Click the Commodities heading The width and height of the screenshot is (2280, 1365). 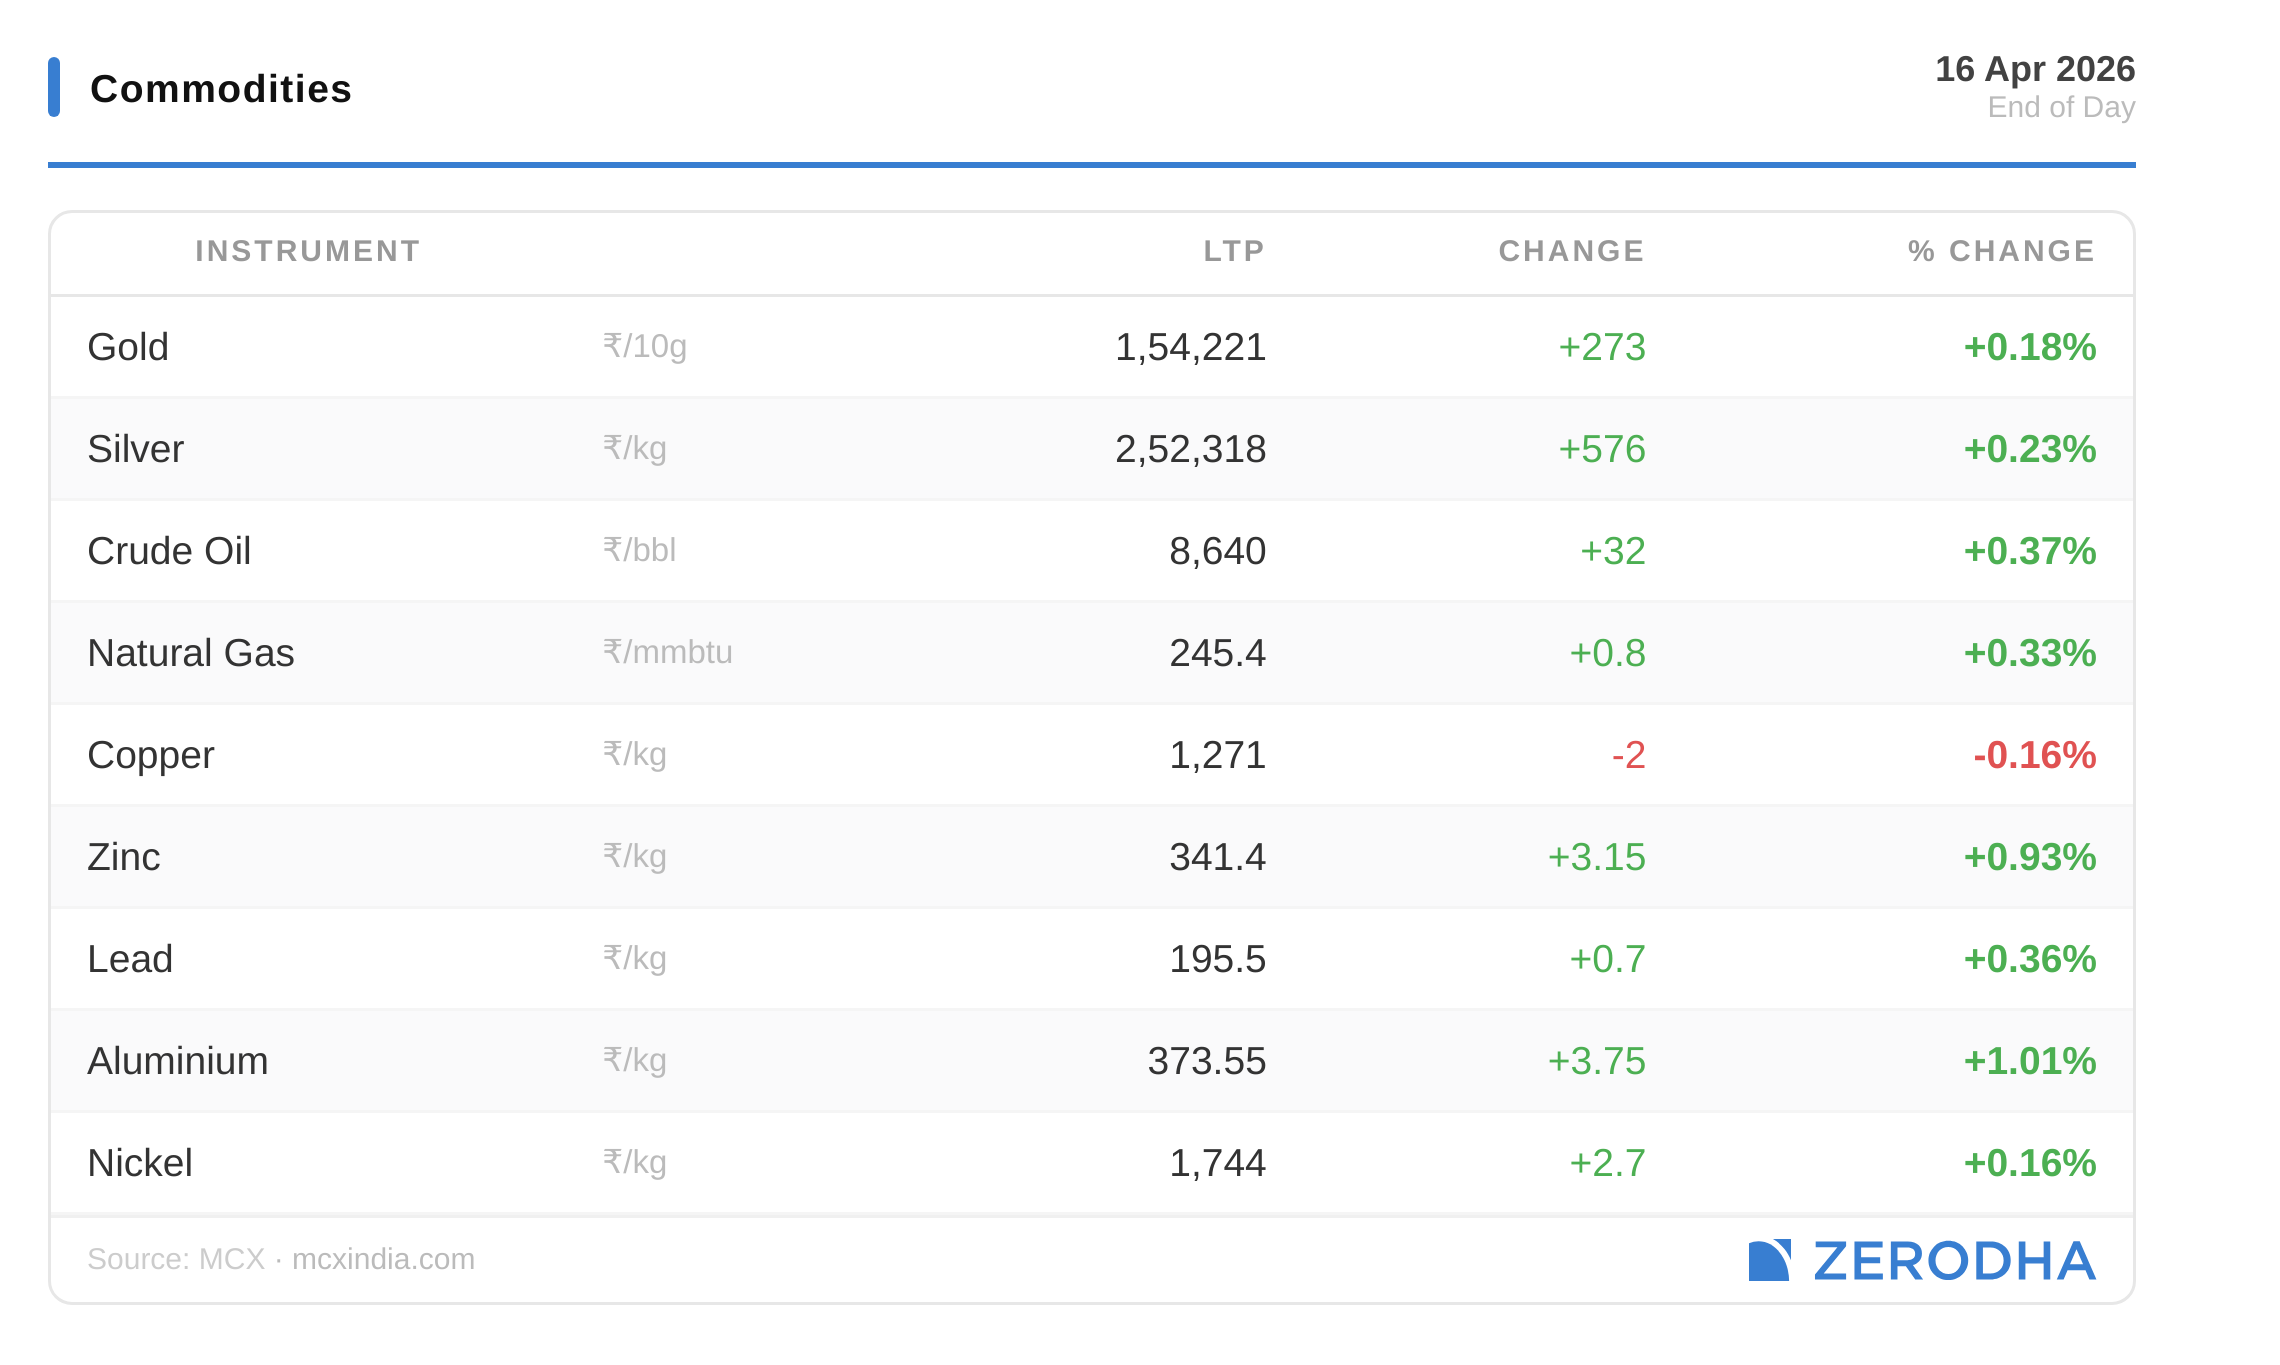(221, 89)
